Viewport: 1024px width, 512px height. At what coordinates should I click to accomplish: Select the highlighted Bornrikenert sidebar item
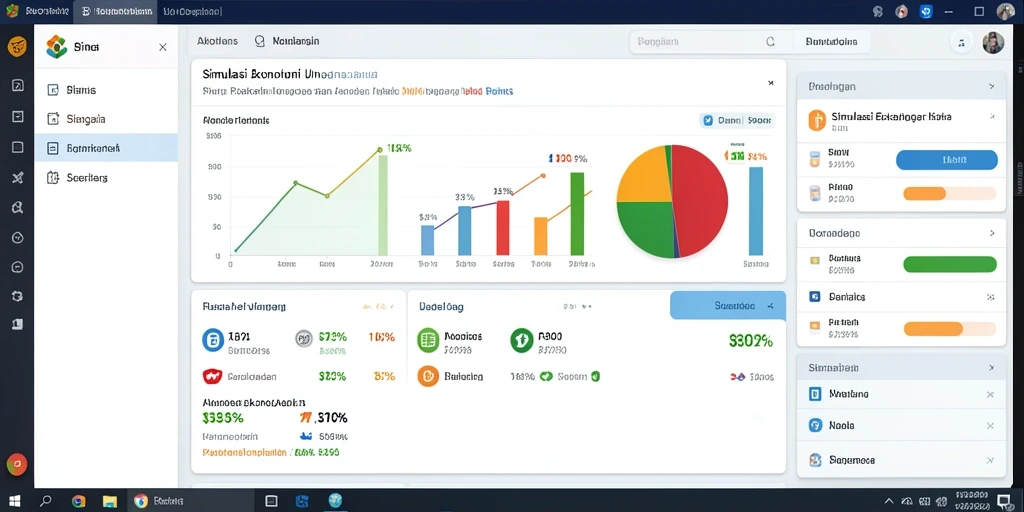coord(106,148)
